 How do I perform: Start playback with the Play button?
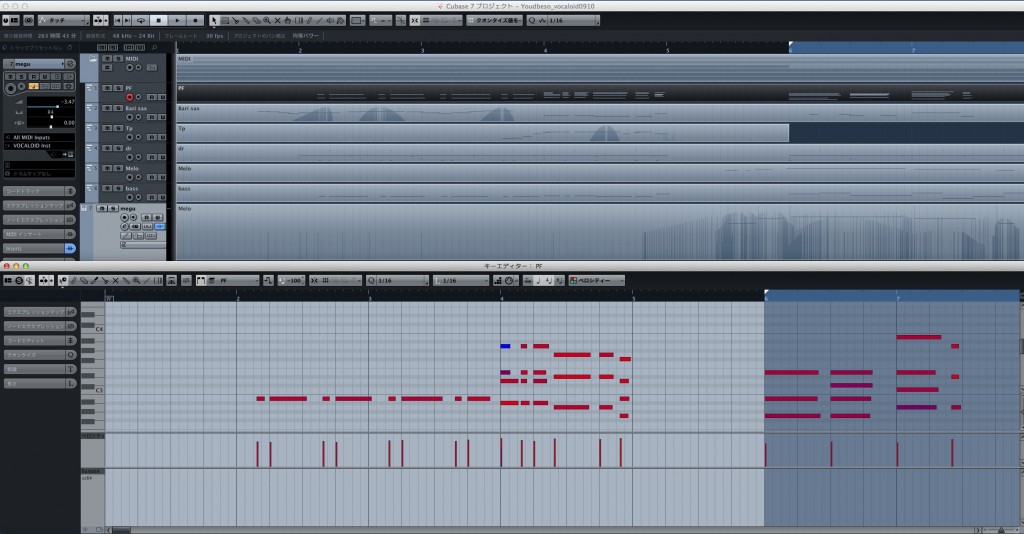pyautogui.click(x=177, y=20)
